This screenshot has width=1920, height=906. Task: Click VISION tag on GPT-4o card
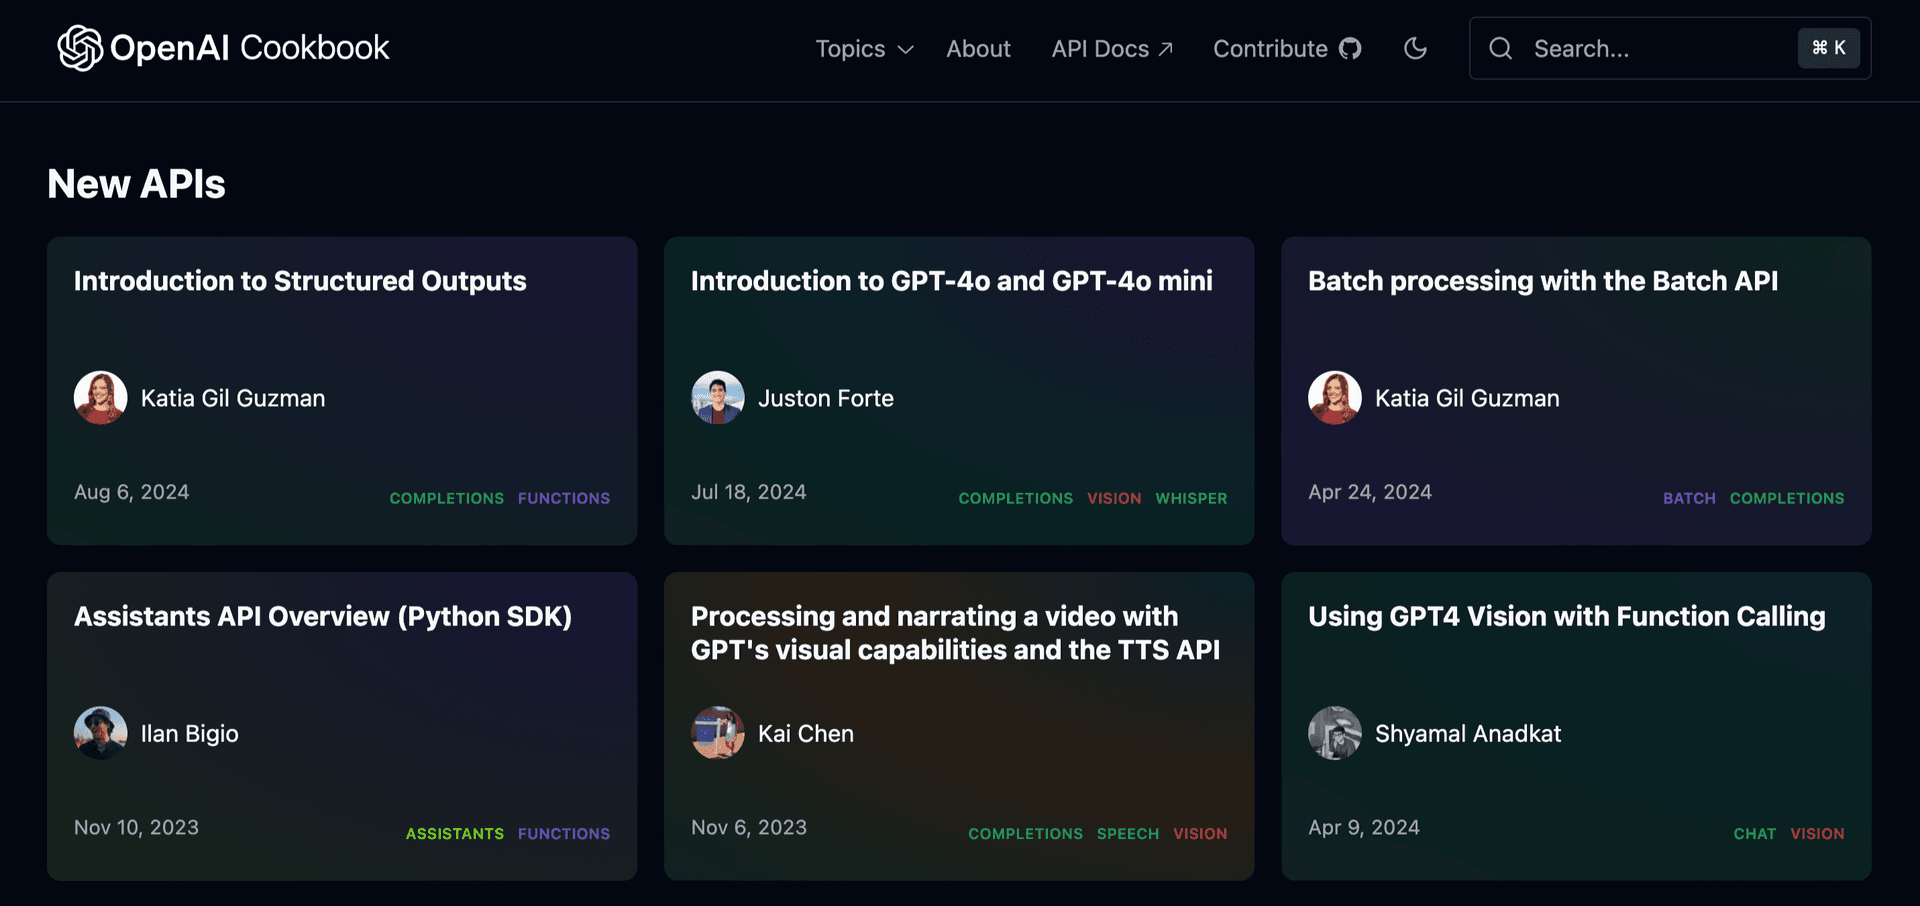(1114, 498)
